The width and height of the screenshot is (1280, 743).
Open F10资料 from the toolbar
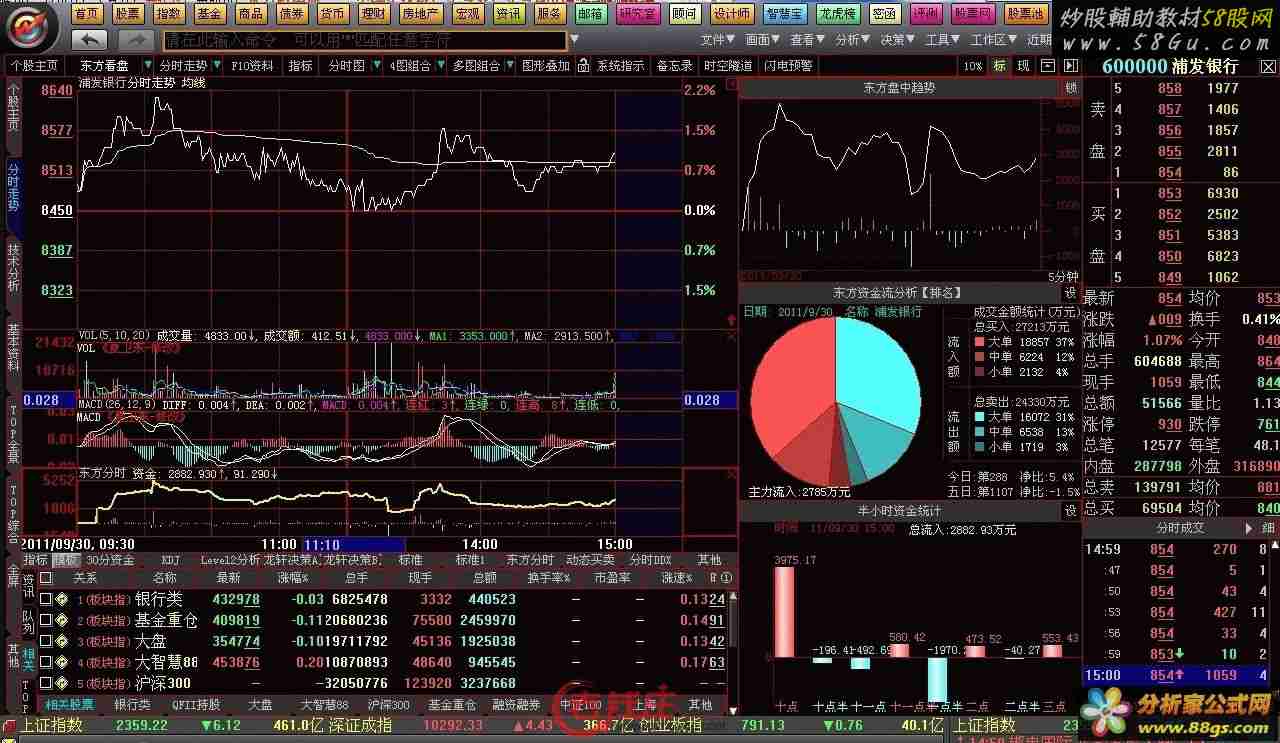tap(252, 66)
